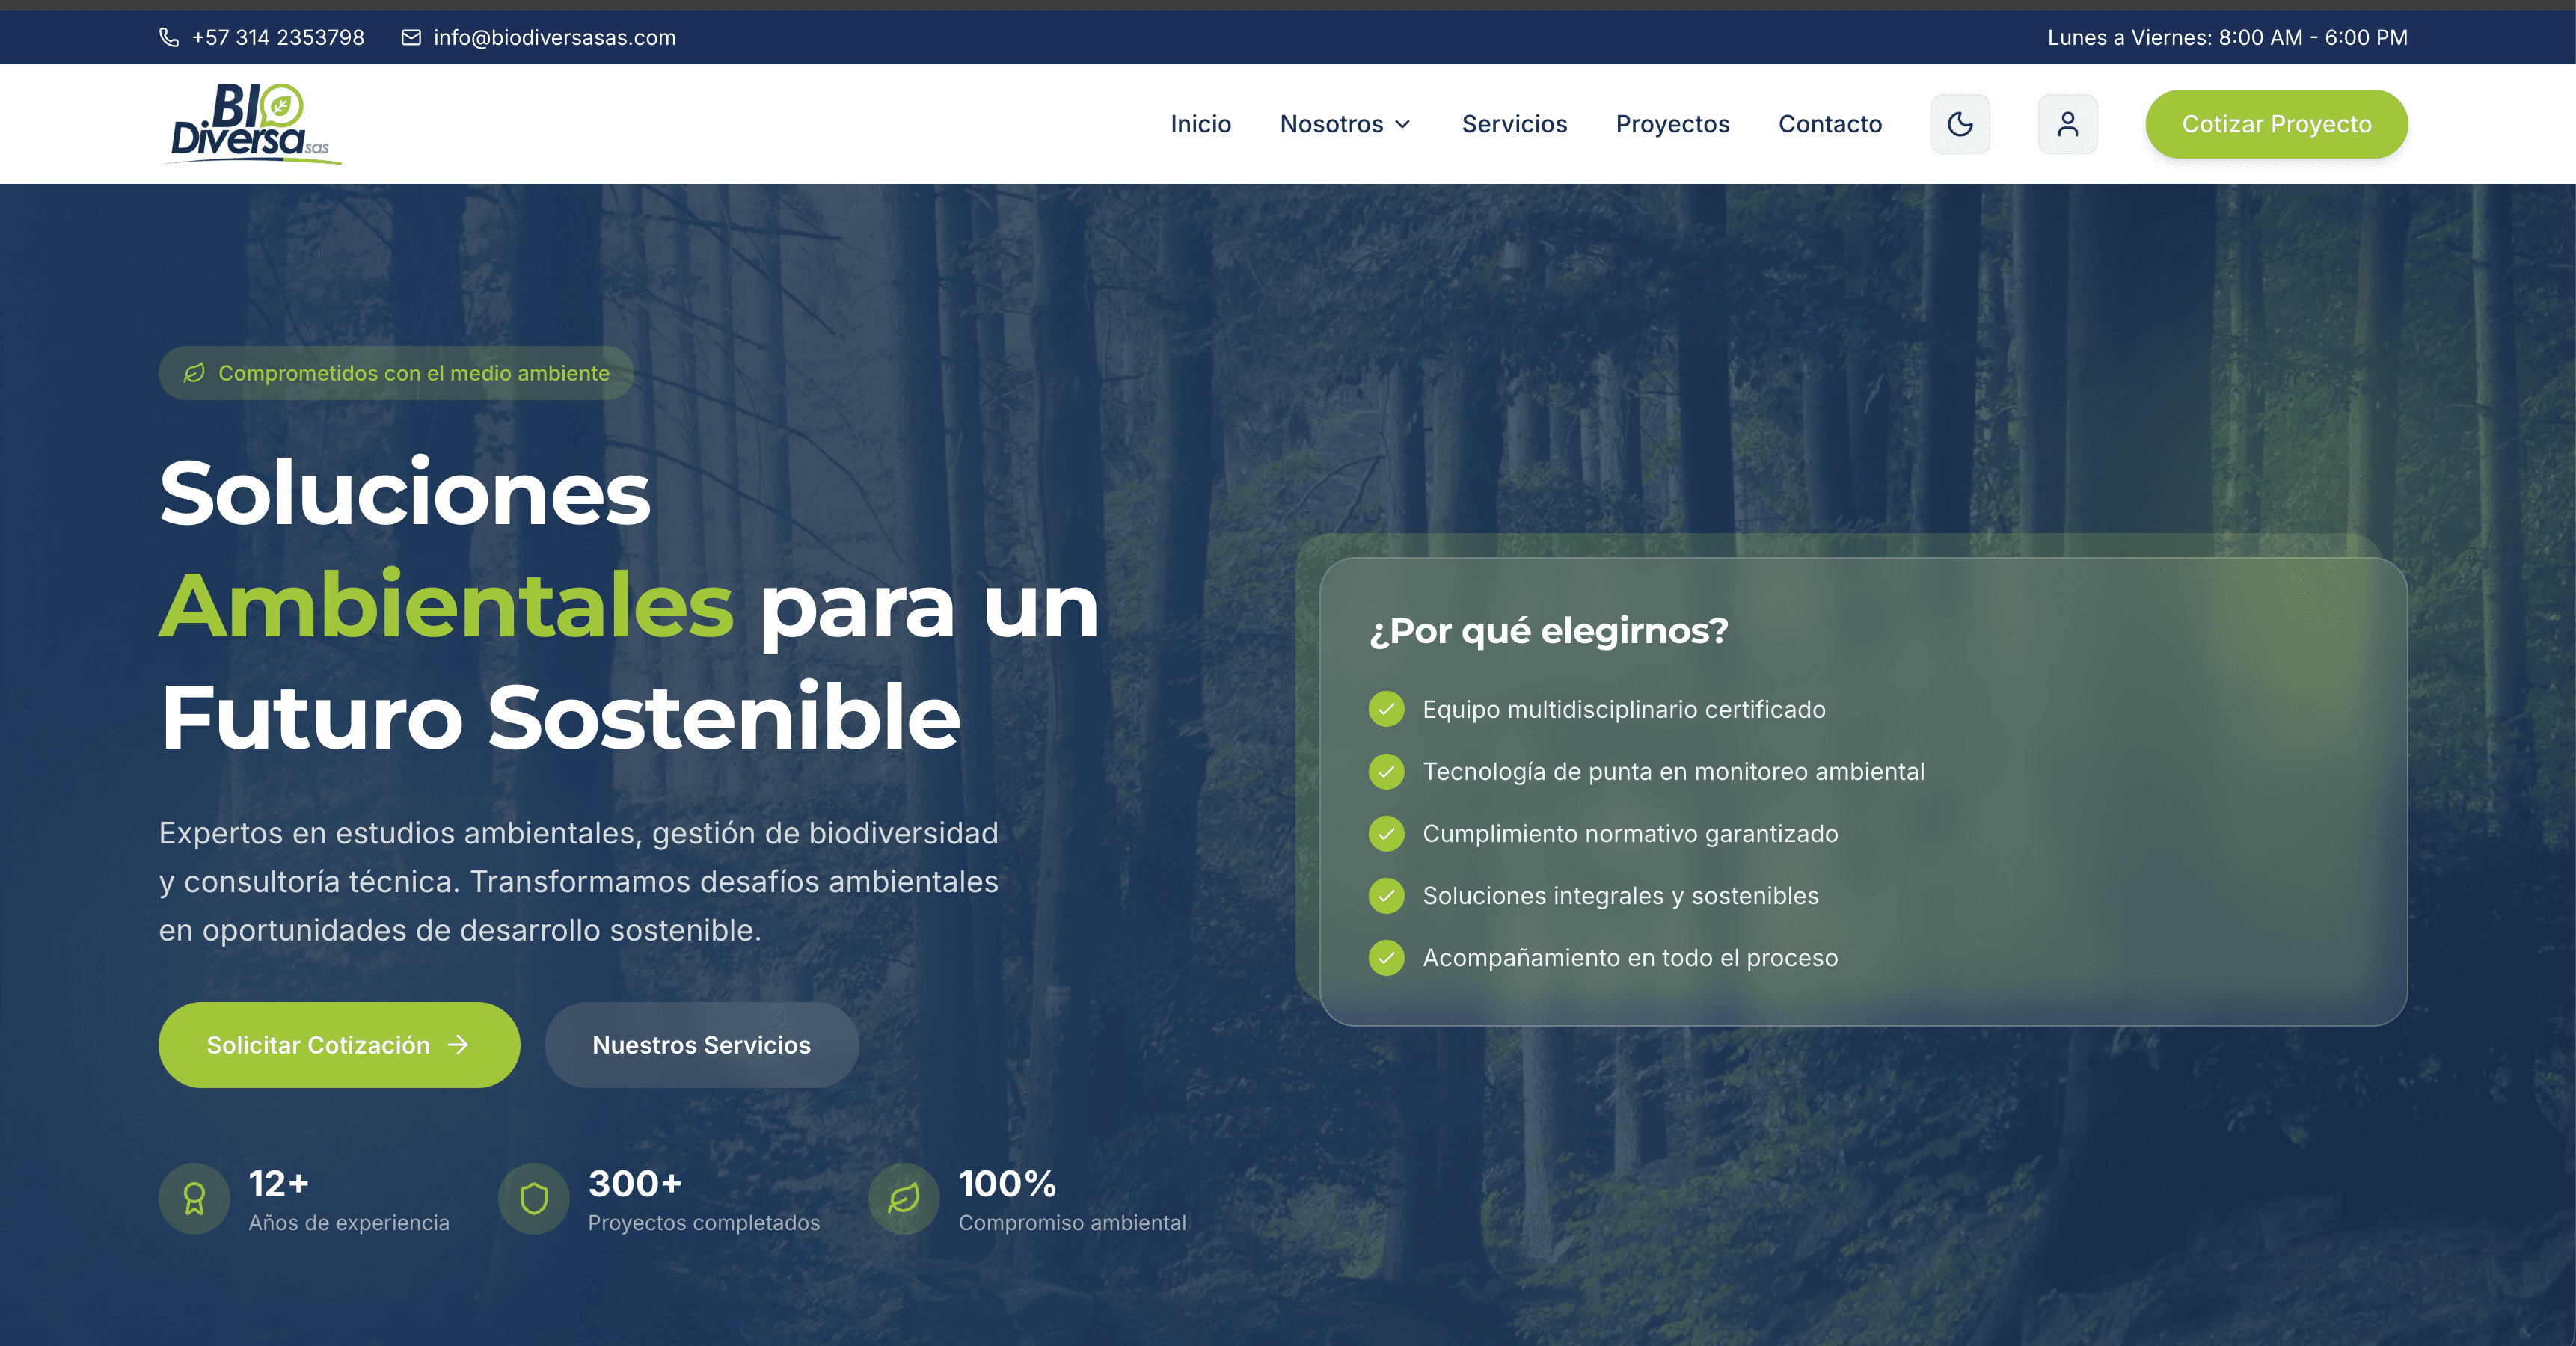Screen dimensions: 2576x1346
Task: Open Nuestros Servicios
Action: point(701,1045)
